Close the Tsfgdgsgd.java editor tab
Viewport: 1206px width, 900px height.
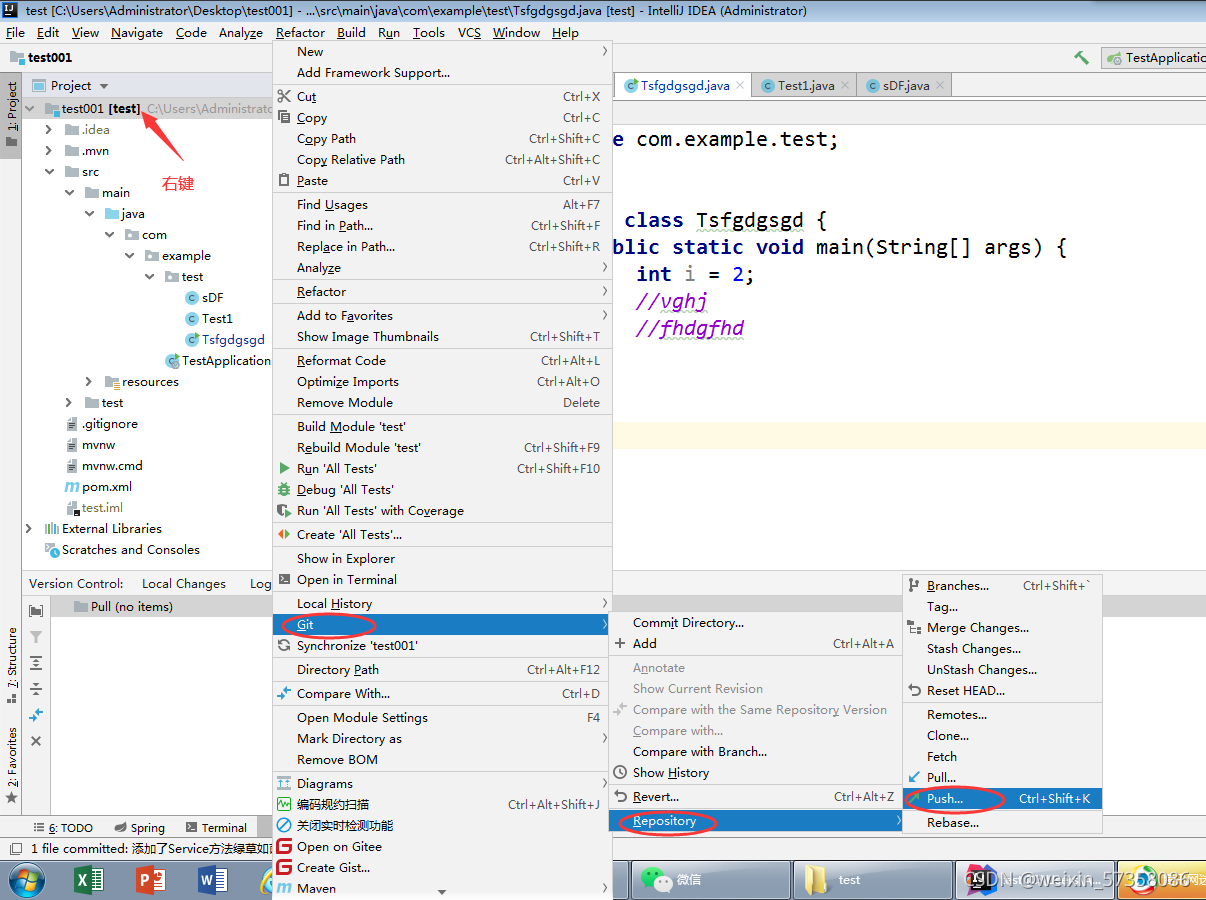coord(740,86)
